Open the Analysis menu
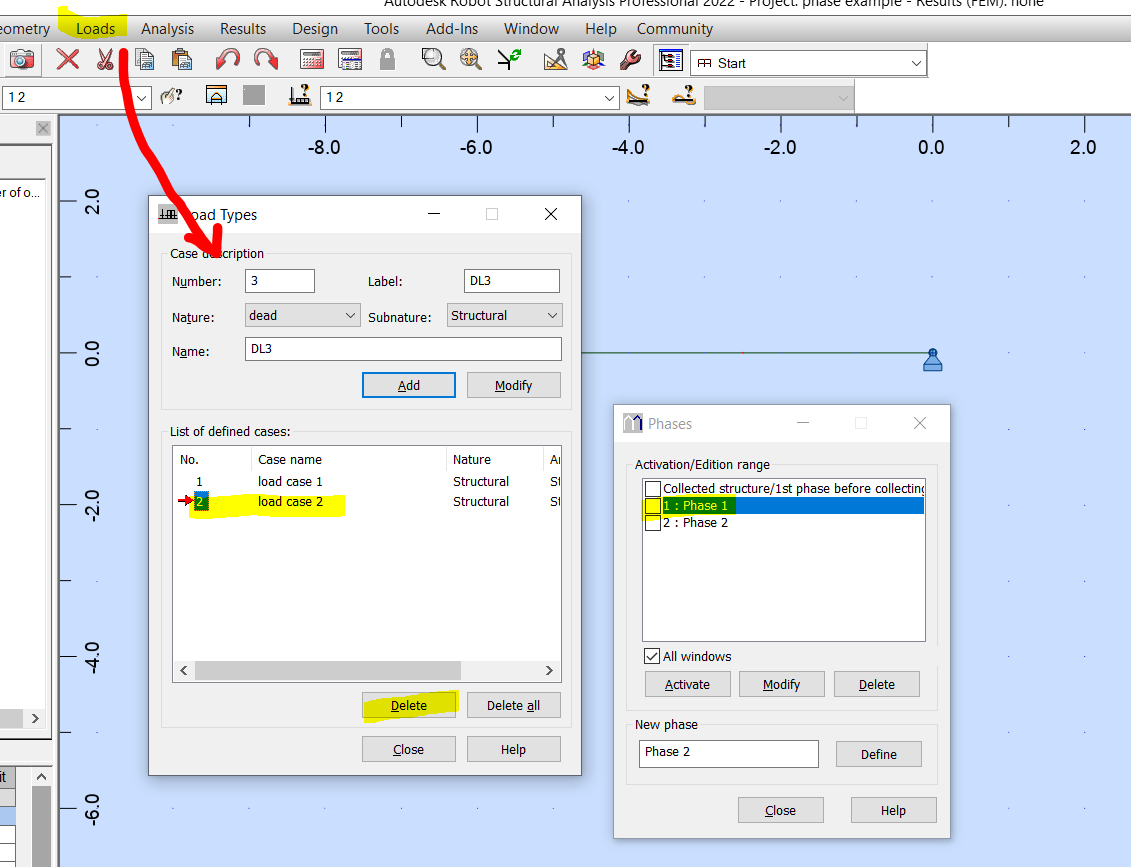 click(x=167, y=28)
